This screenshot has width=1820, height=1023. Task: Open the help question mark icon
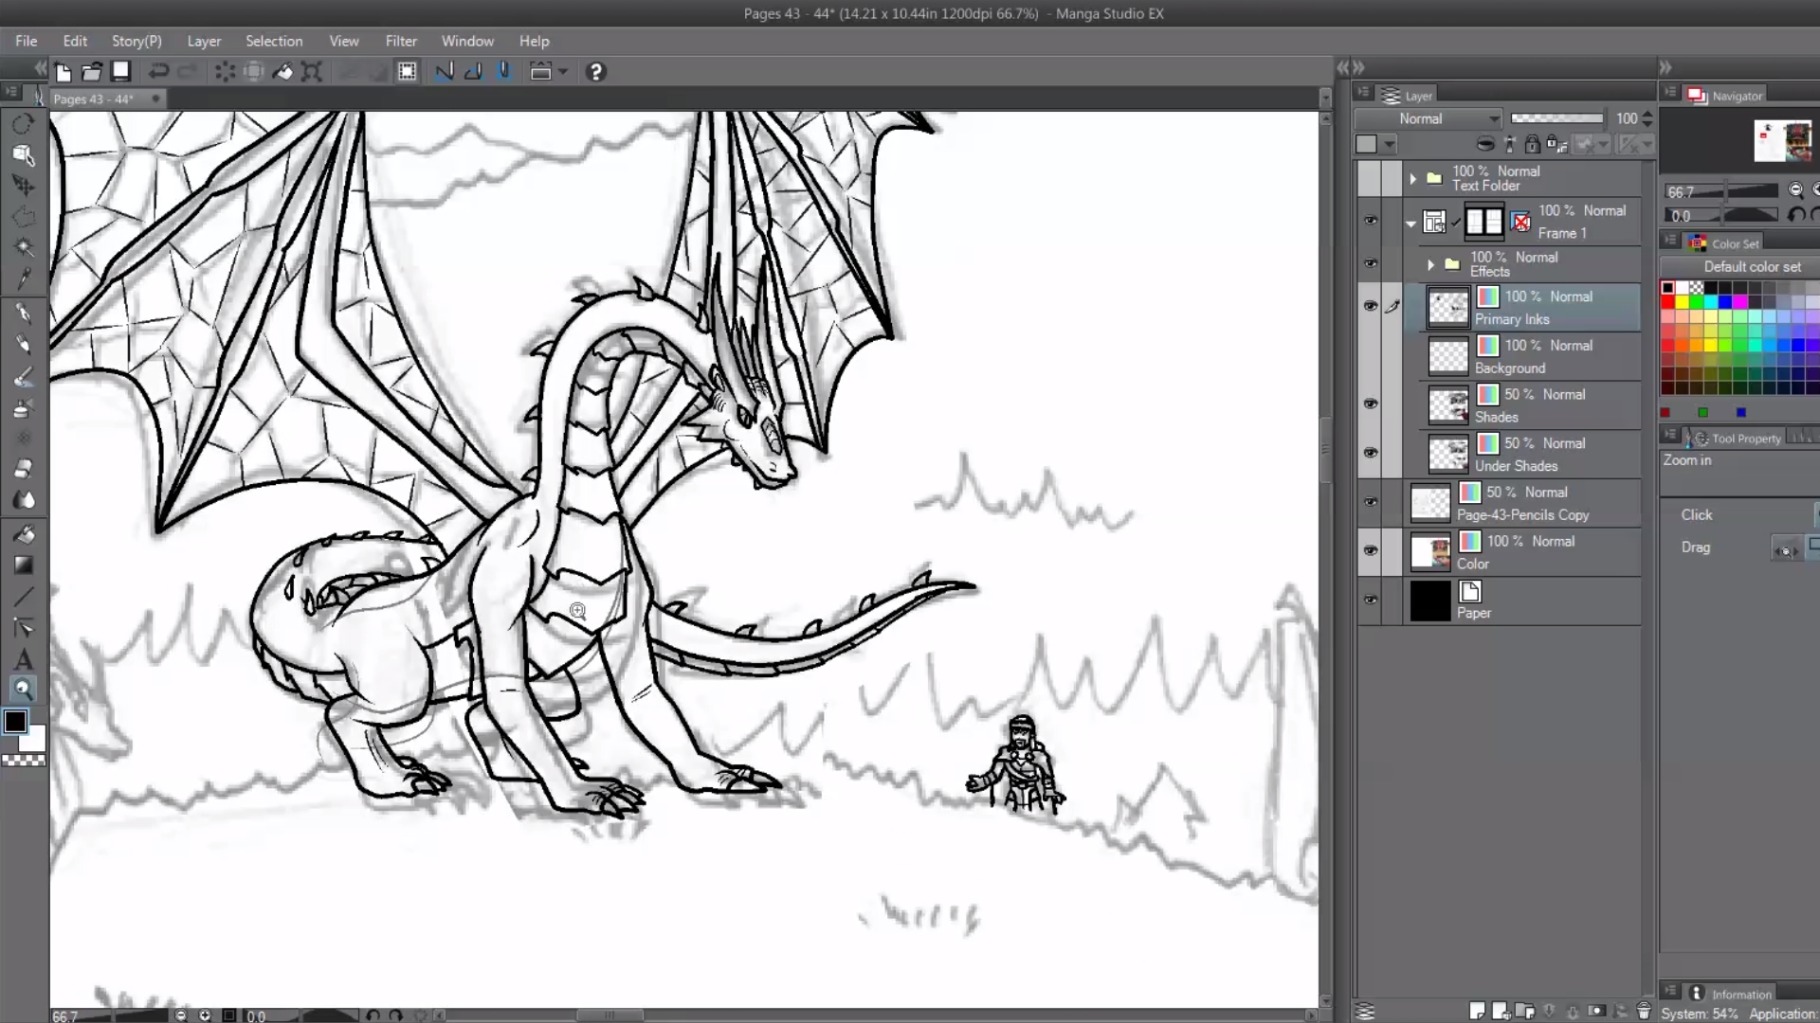596,72
